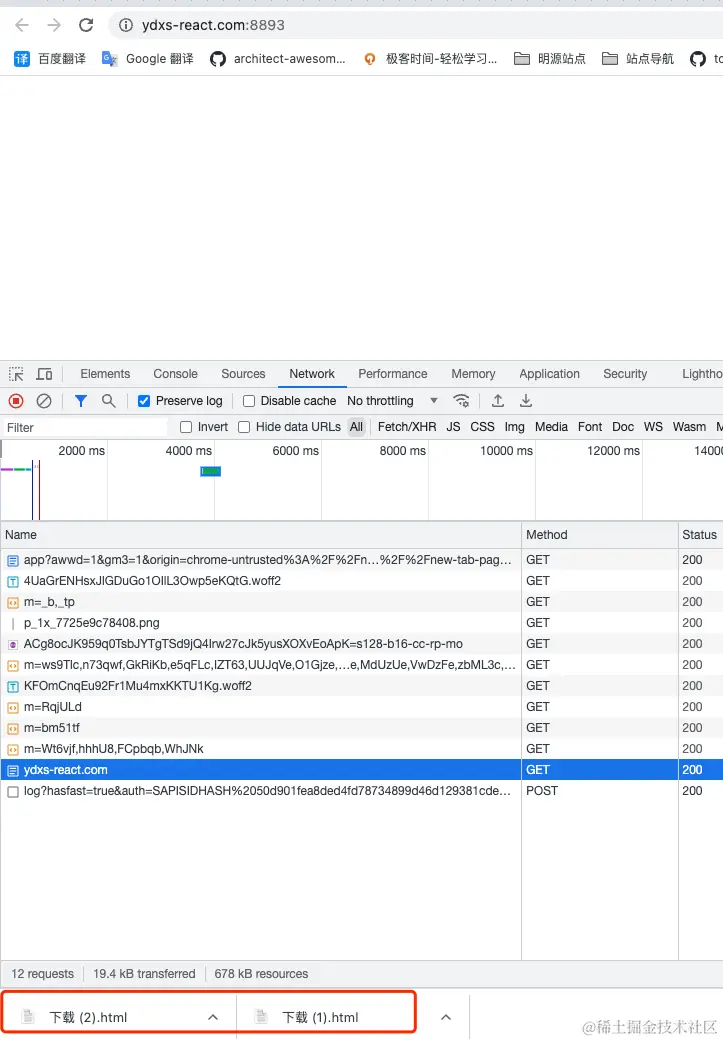
Task: Switch to the Elements tab
Action: point(105,374)
